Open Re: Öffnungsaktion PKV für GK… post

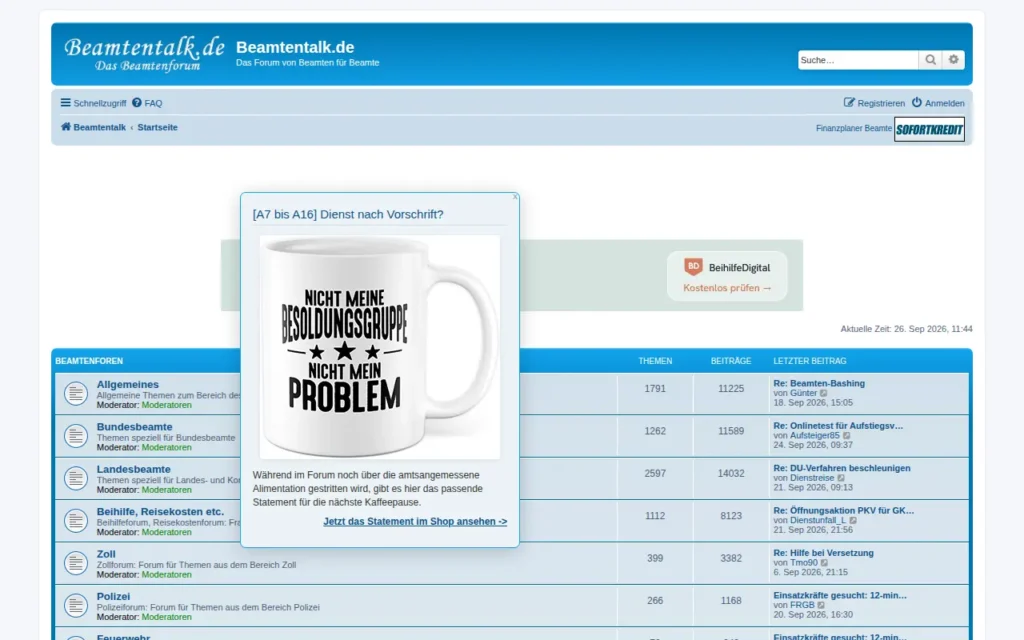coord(844,511)
